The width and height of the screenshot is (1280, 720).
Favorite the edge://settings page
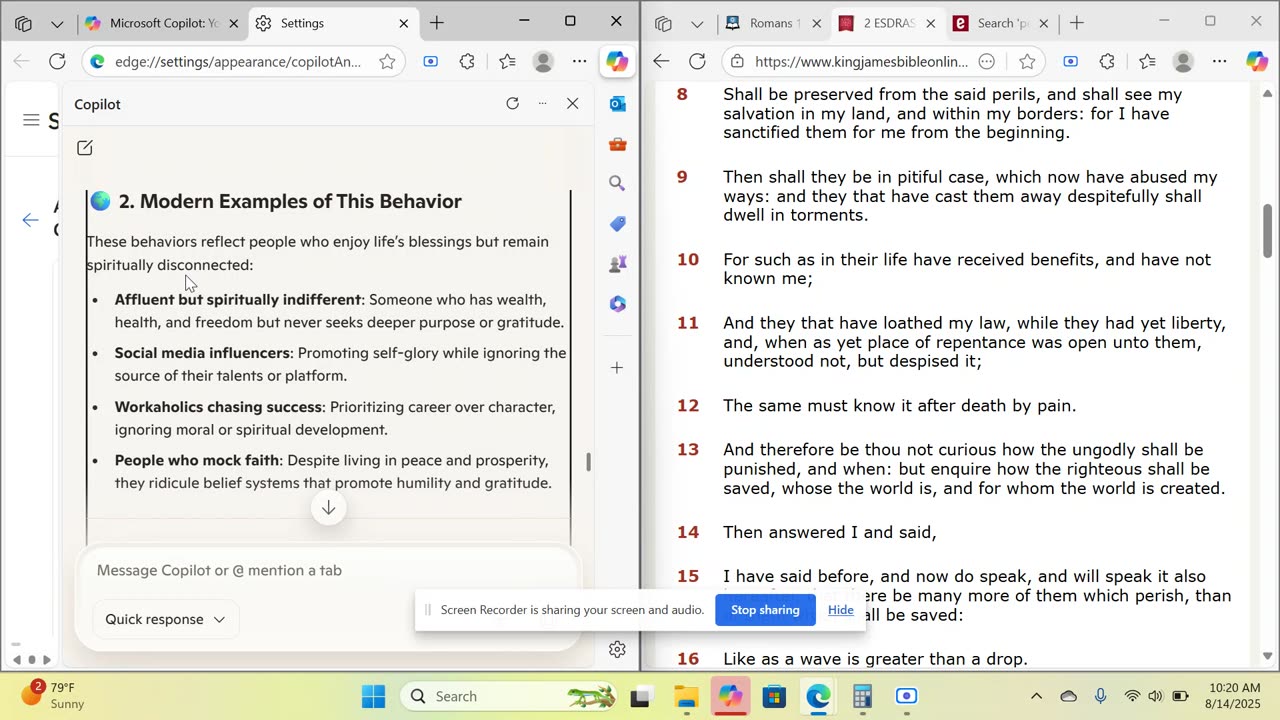387,62
